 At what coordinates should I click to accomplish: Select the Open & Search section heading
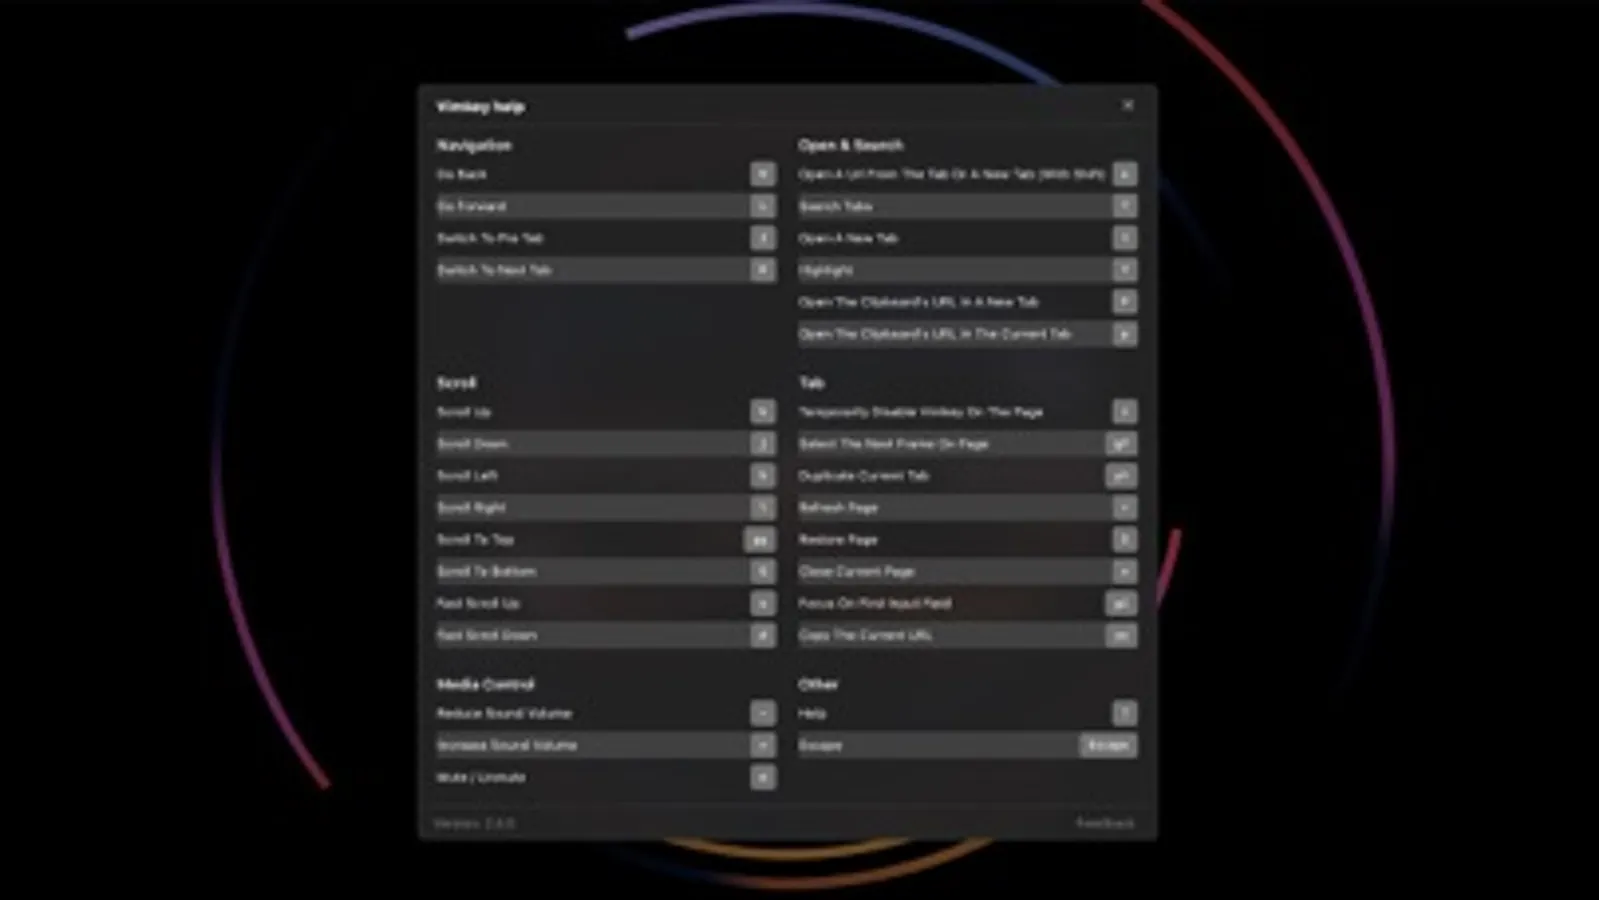pyautogui.click(x=851, y=145)
